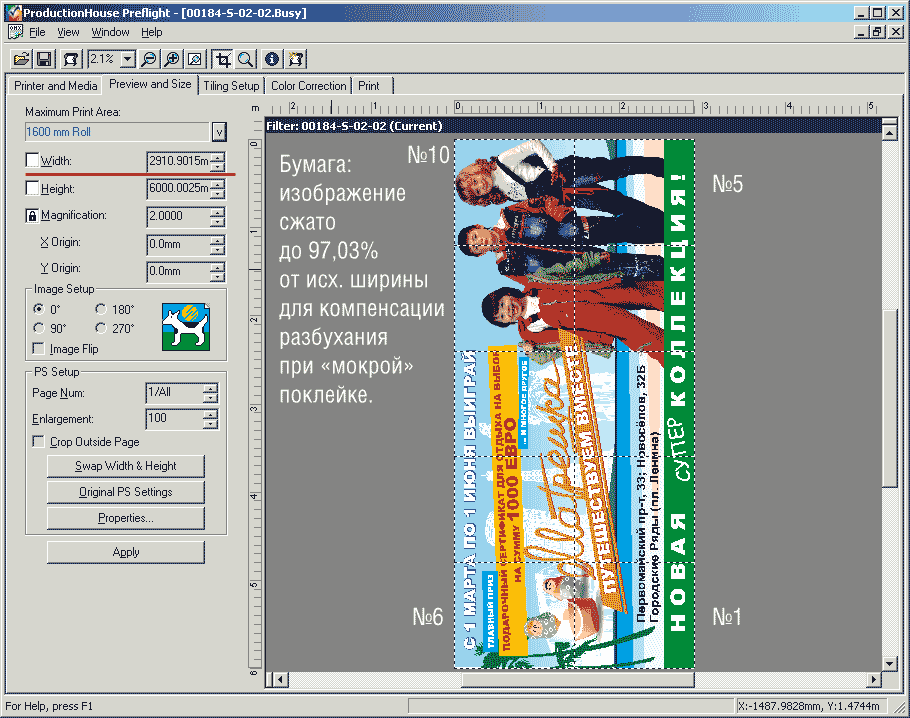Click the Y Origin input field
The height and width of the screenshot is (718, 910).
pos(178,272)
